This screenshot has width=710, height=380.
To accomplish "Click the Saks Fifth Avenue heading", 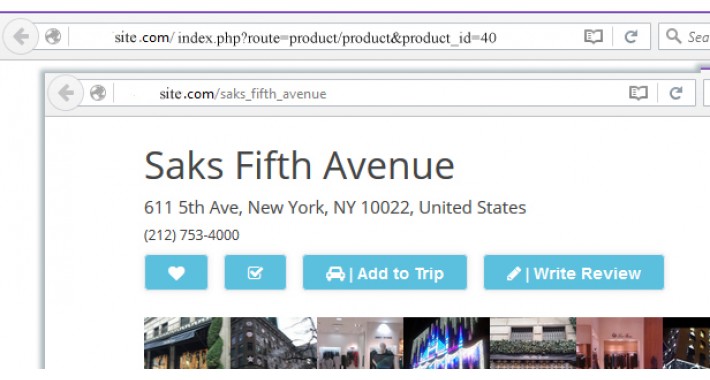I will click(299, 166).
